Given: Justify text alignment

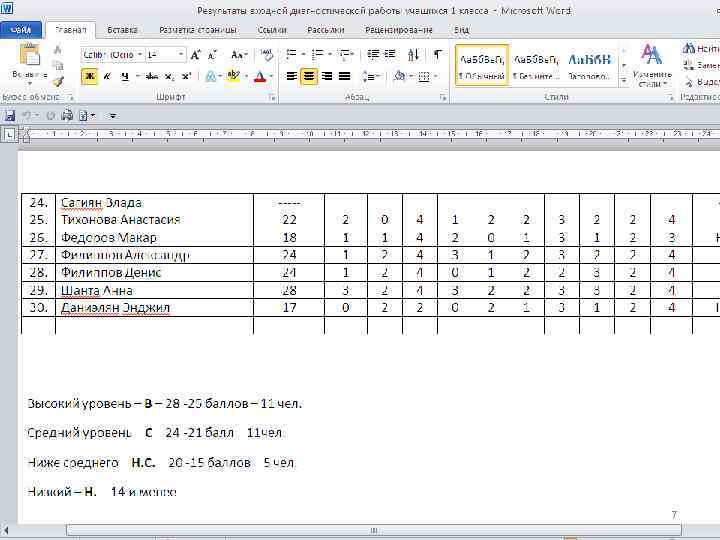Looking at the screenshot, I should click(x=344, y=76).
